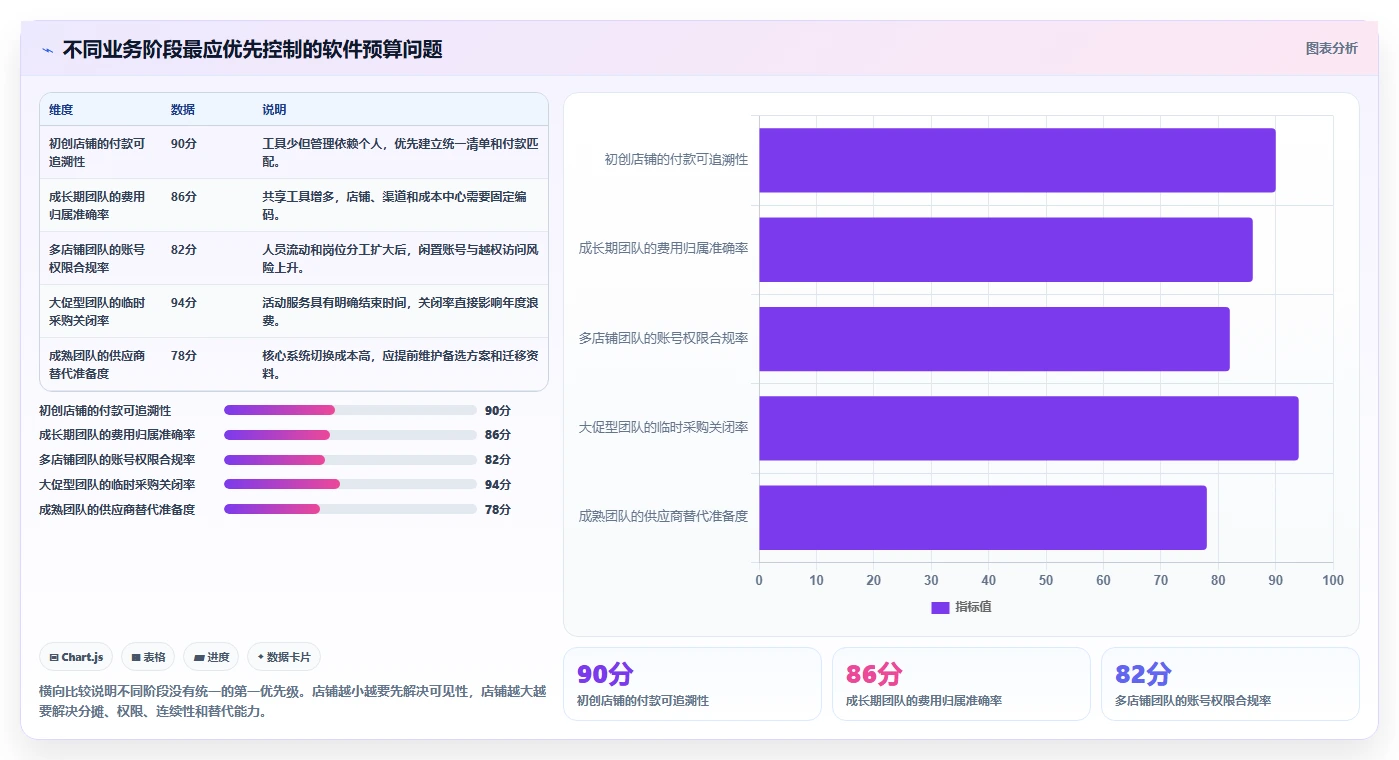This screenshot has height=760, width=1399.
Task: Click the 成熟团队的供应商替代准备度 progress bar
Action: click(x=350, y=509)
